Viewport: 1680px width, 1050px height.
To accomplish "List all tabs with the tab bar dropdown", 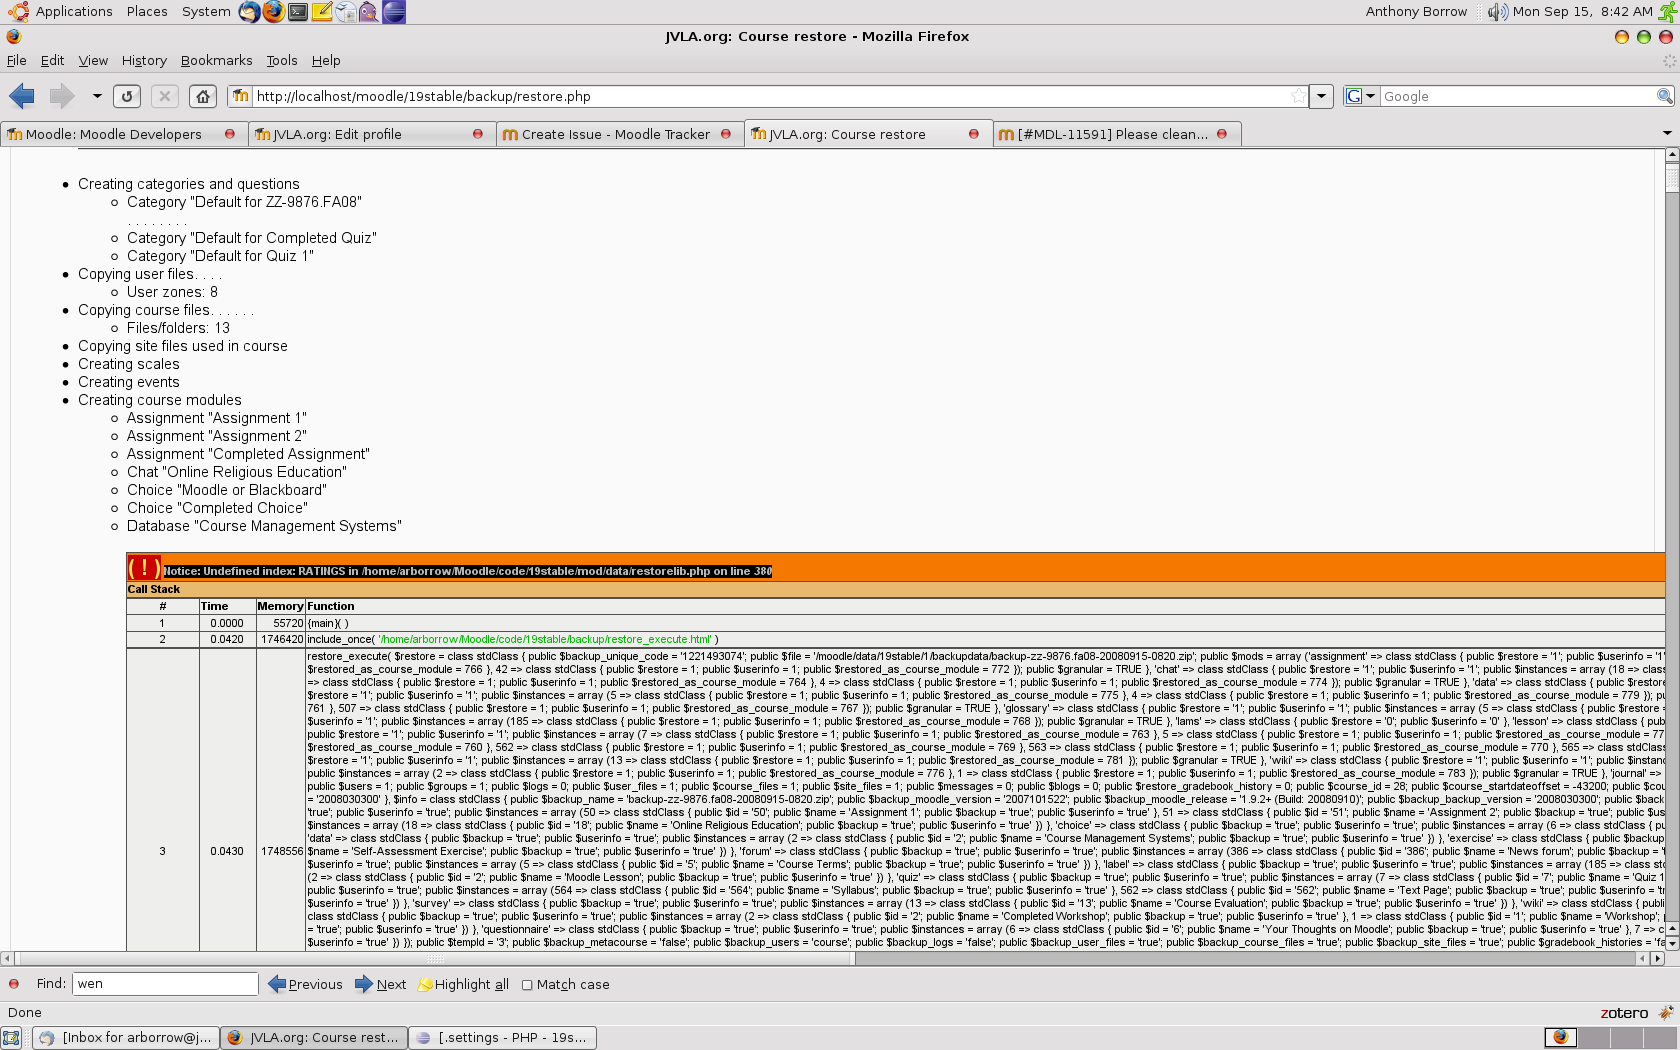I will point(1667,133).
